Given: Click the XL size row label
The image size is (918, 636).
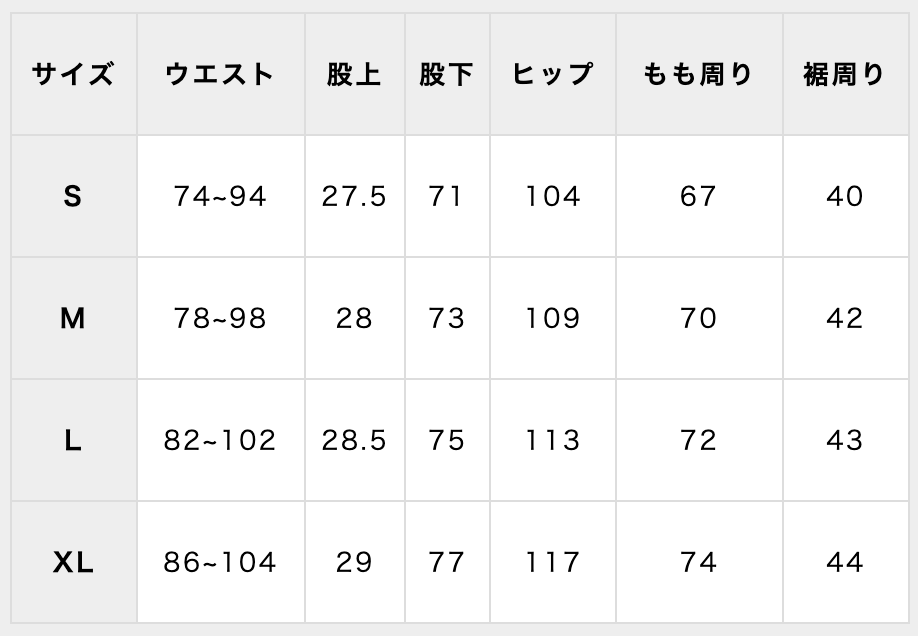Looking at the screenshot, I should [x=72, y=563].
